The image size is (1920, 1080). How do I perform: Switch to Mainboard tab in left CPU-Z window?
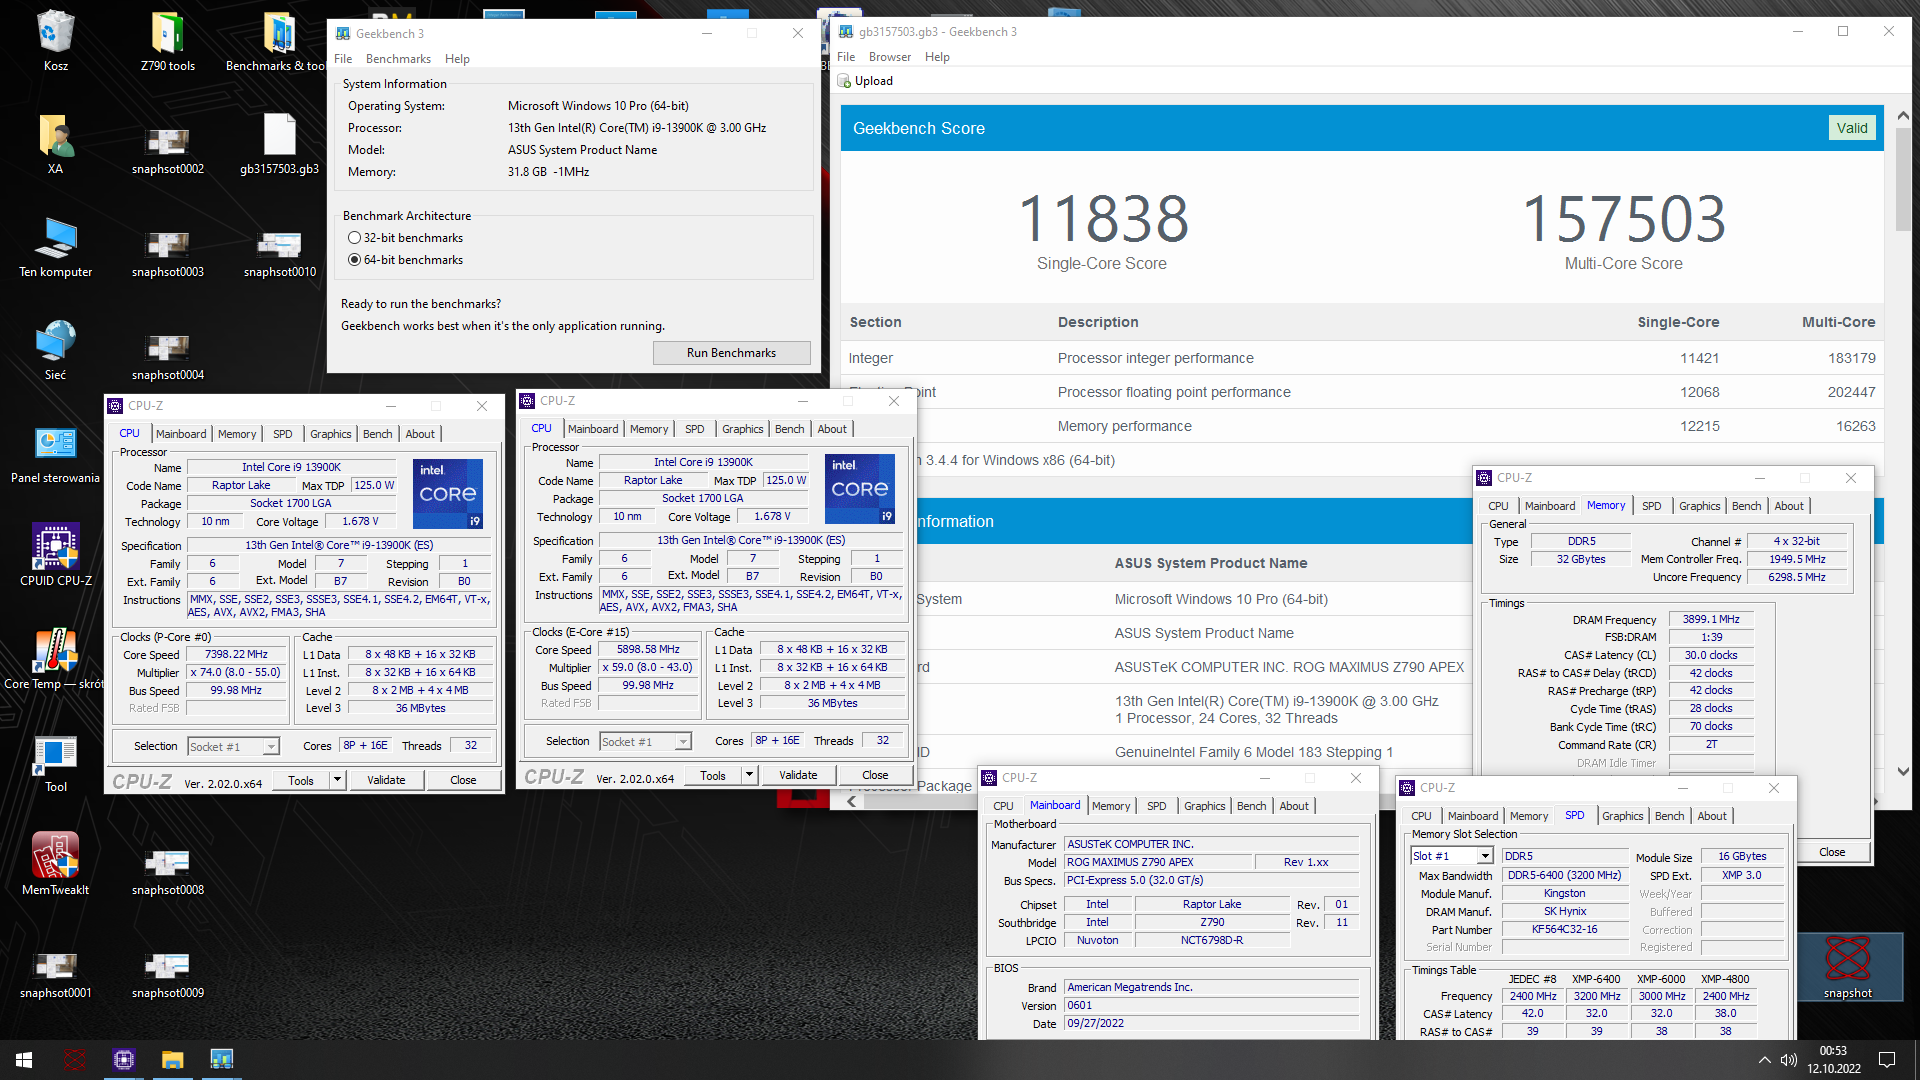(181, 434)
